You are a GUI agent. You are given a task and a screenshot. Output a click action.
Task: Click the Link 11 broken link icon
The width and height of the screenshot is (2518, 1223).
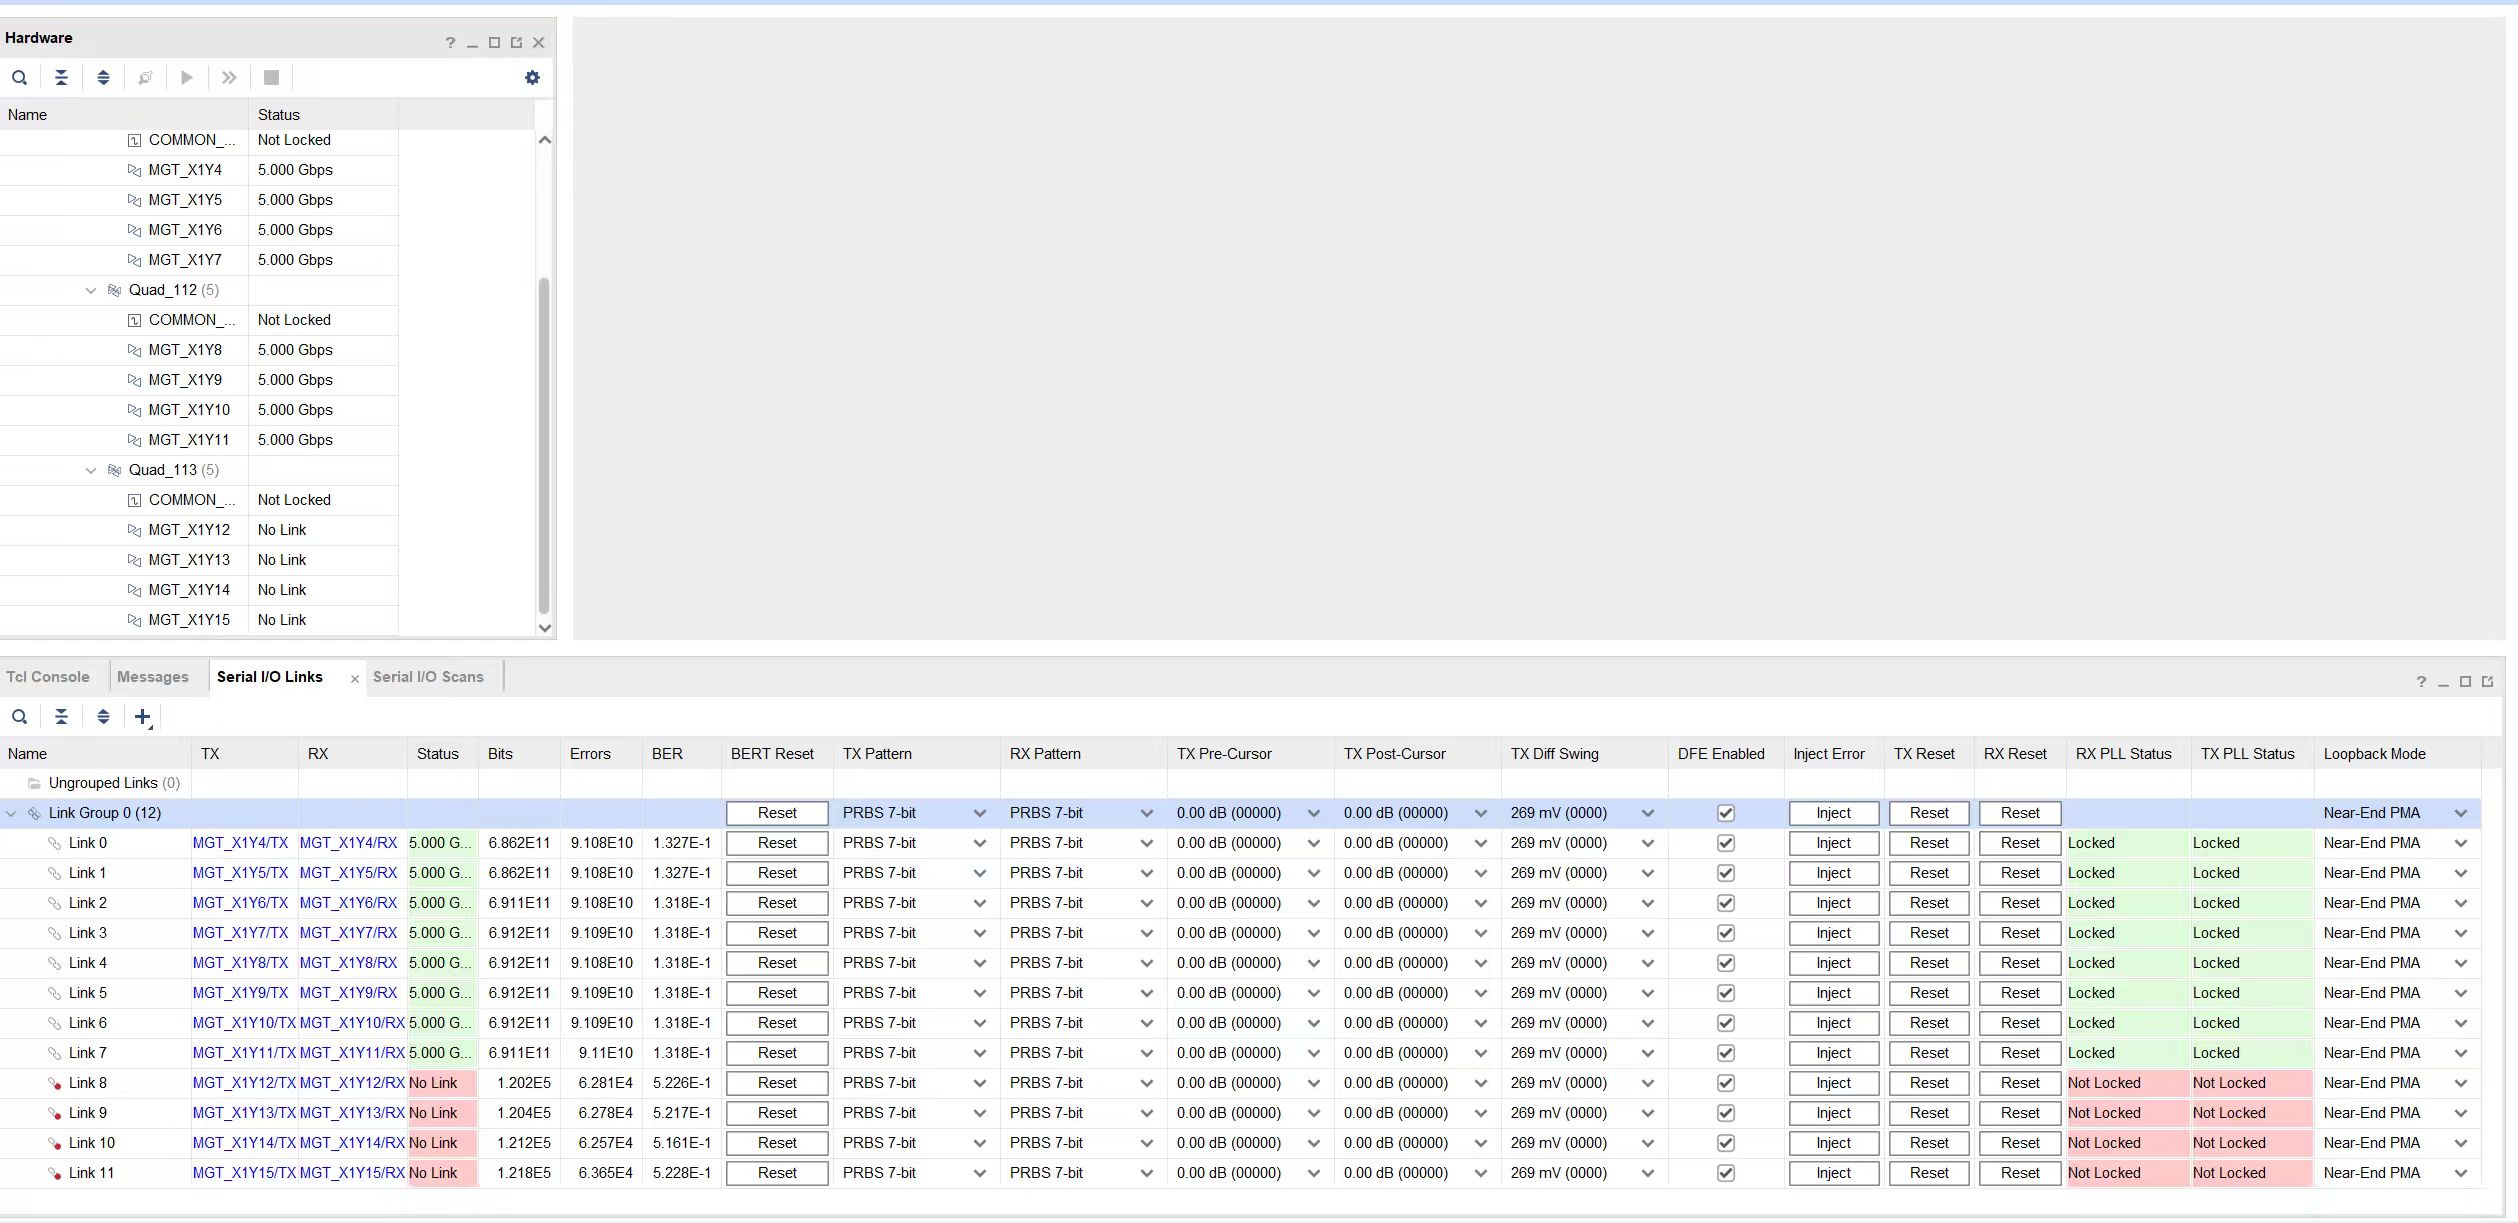[x=55, y=1173]
